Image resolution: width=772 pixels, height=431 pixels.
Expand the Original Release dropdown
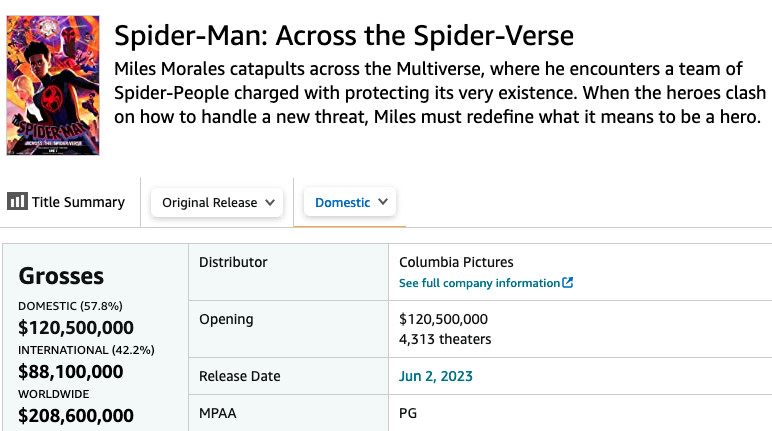tap(217, 202)
